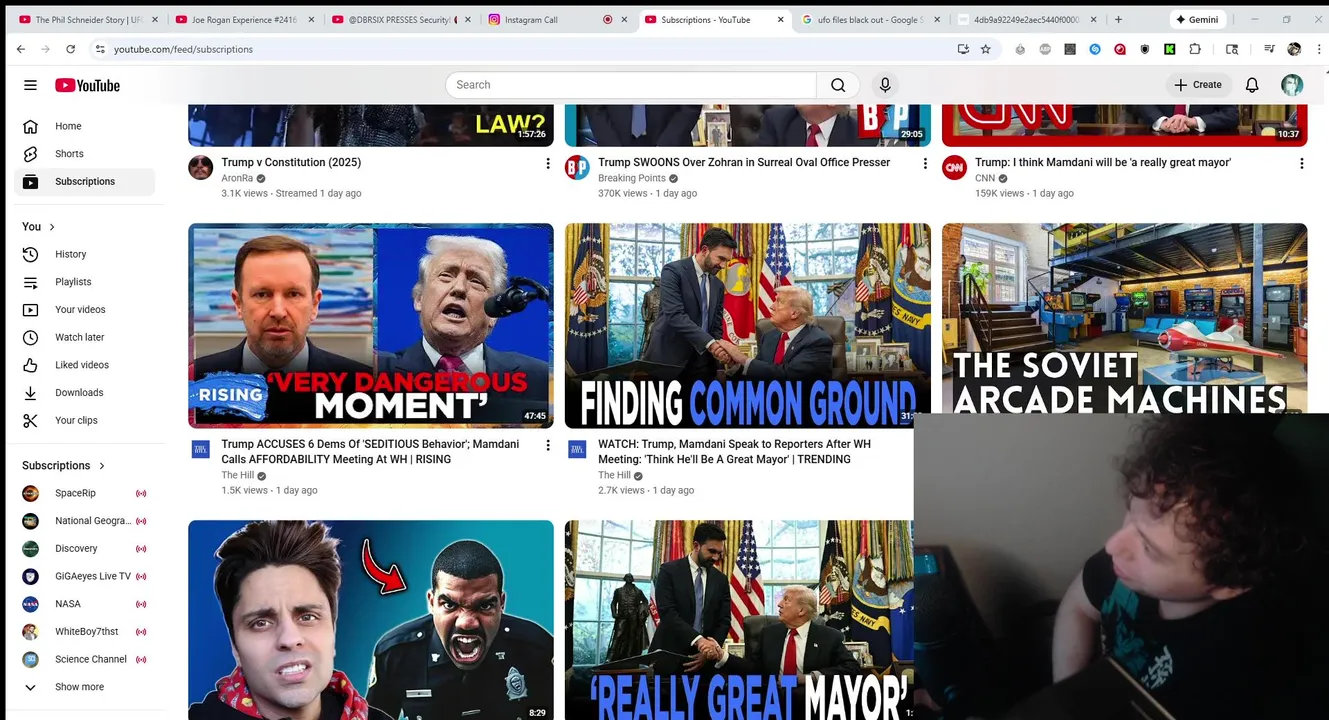The height and width of the screenshot is (720, 1329).
Task: Open Your videos in sidebar
Action: (x=85, y=309)
